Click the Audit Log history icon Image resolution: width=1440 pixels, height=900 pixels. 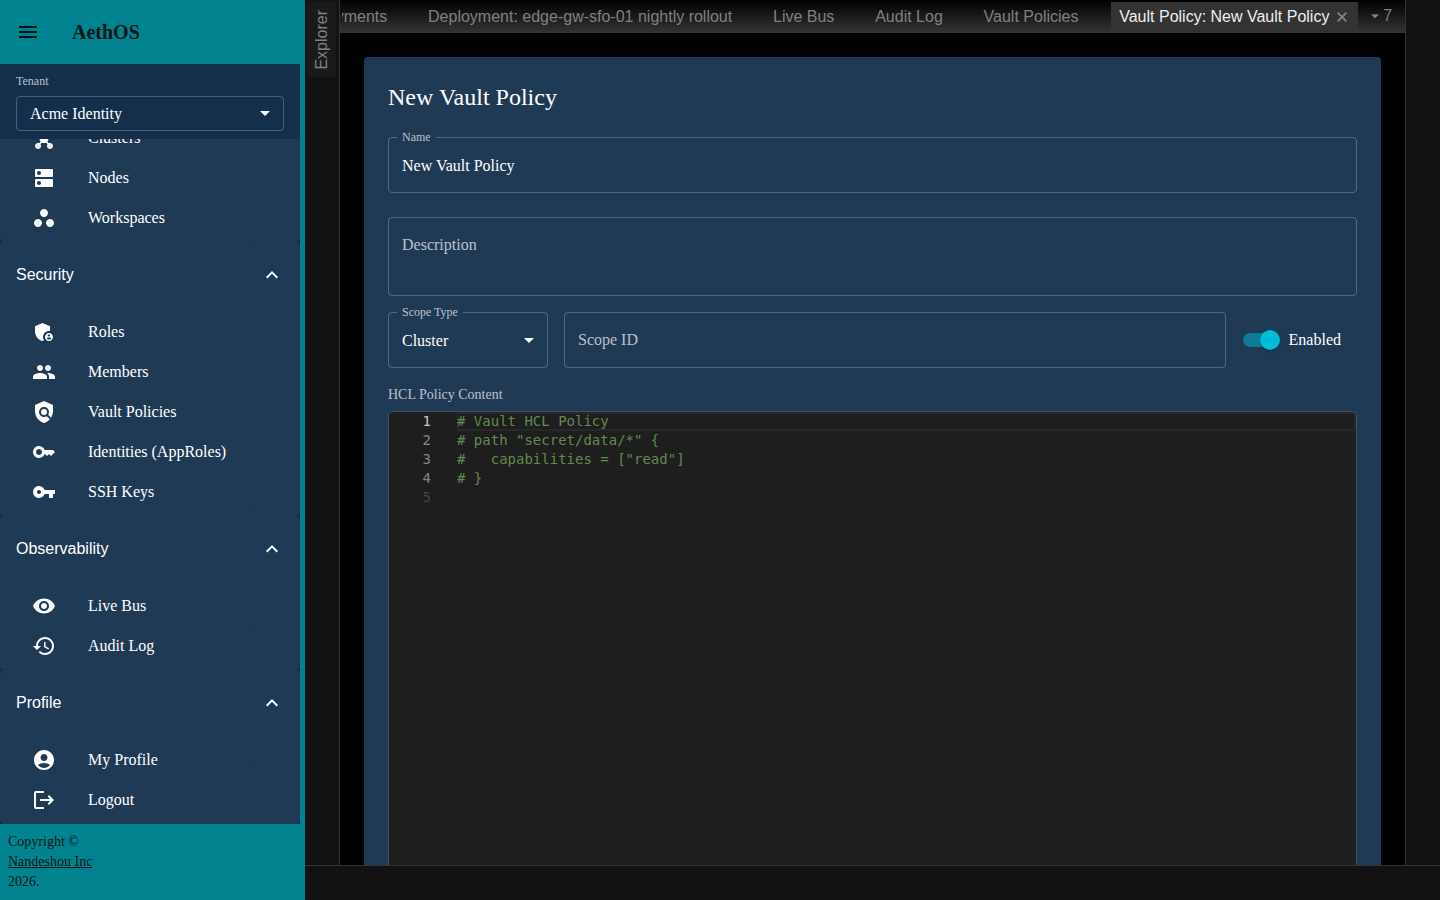pyautogui.click(x=44, y=646)
